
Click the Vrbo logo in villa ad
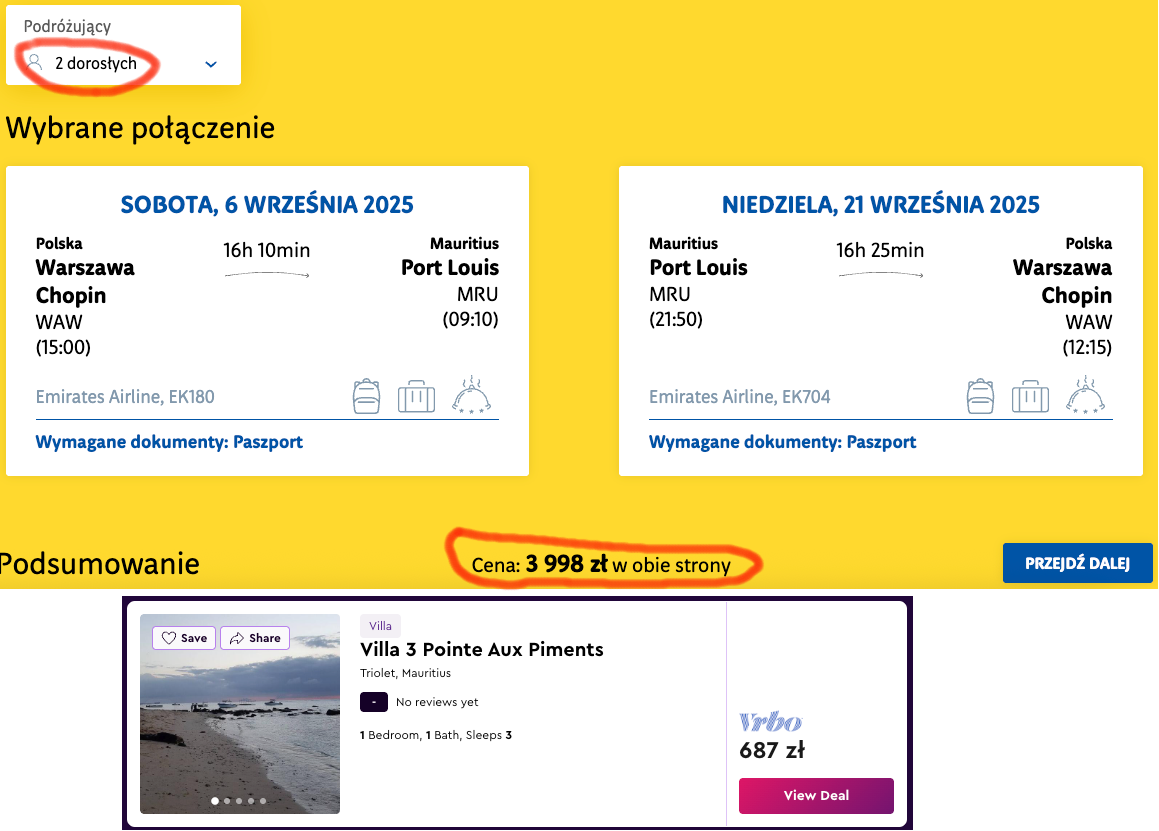point(770,722)
